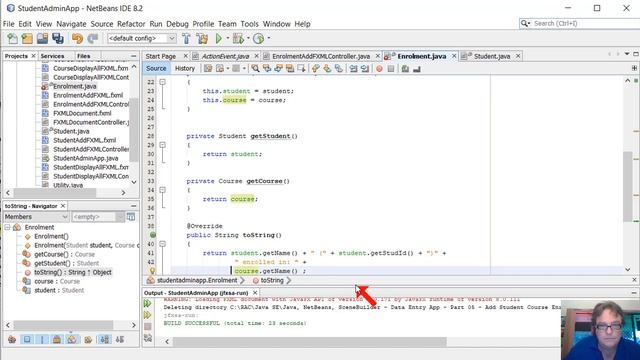This screenshot has height=360, width=640.
Task: Click the Projects panel horizontal scrollbar
Action: pyautogui.click(x=55, y=192)
